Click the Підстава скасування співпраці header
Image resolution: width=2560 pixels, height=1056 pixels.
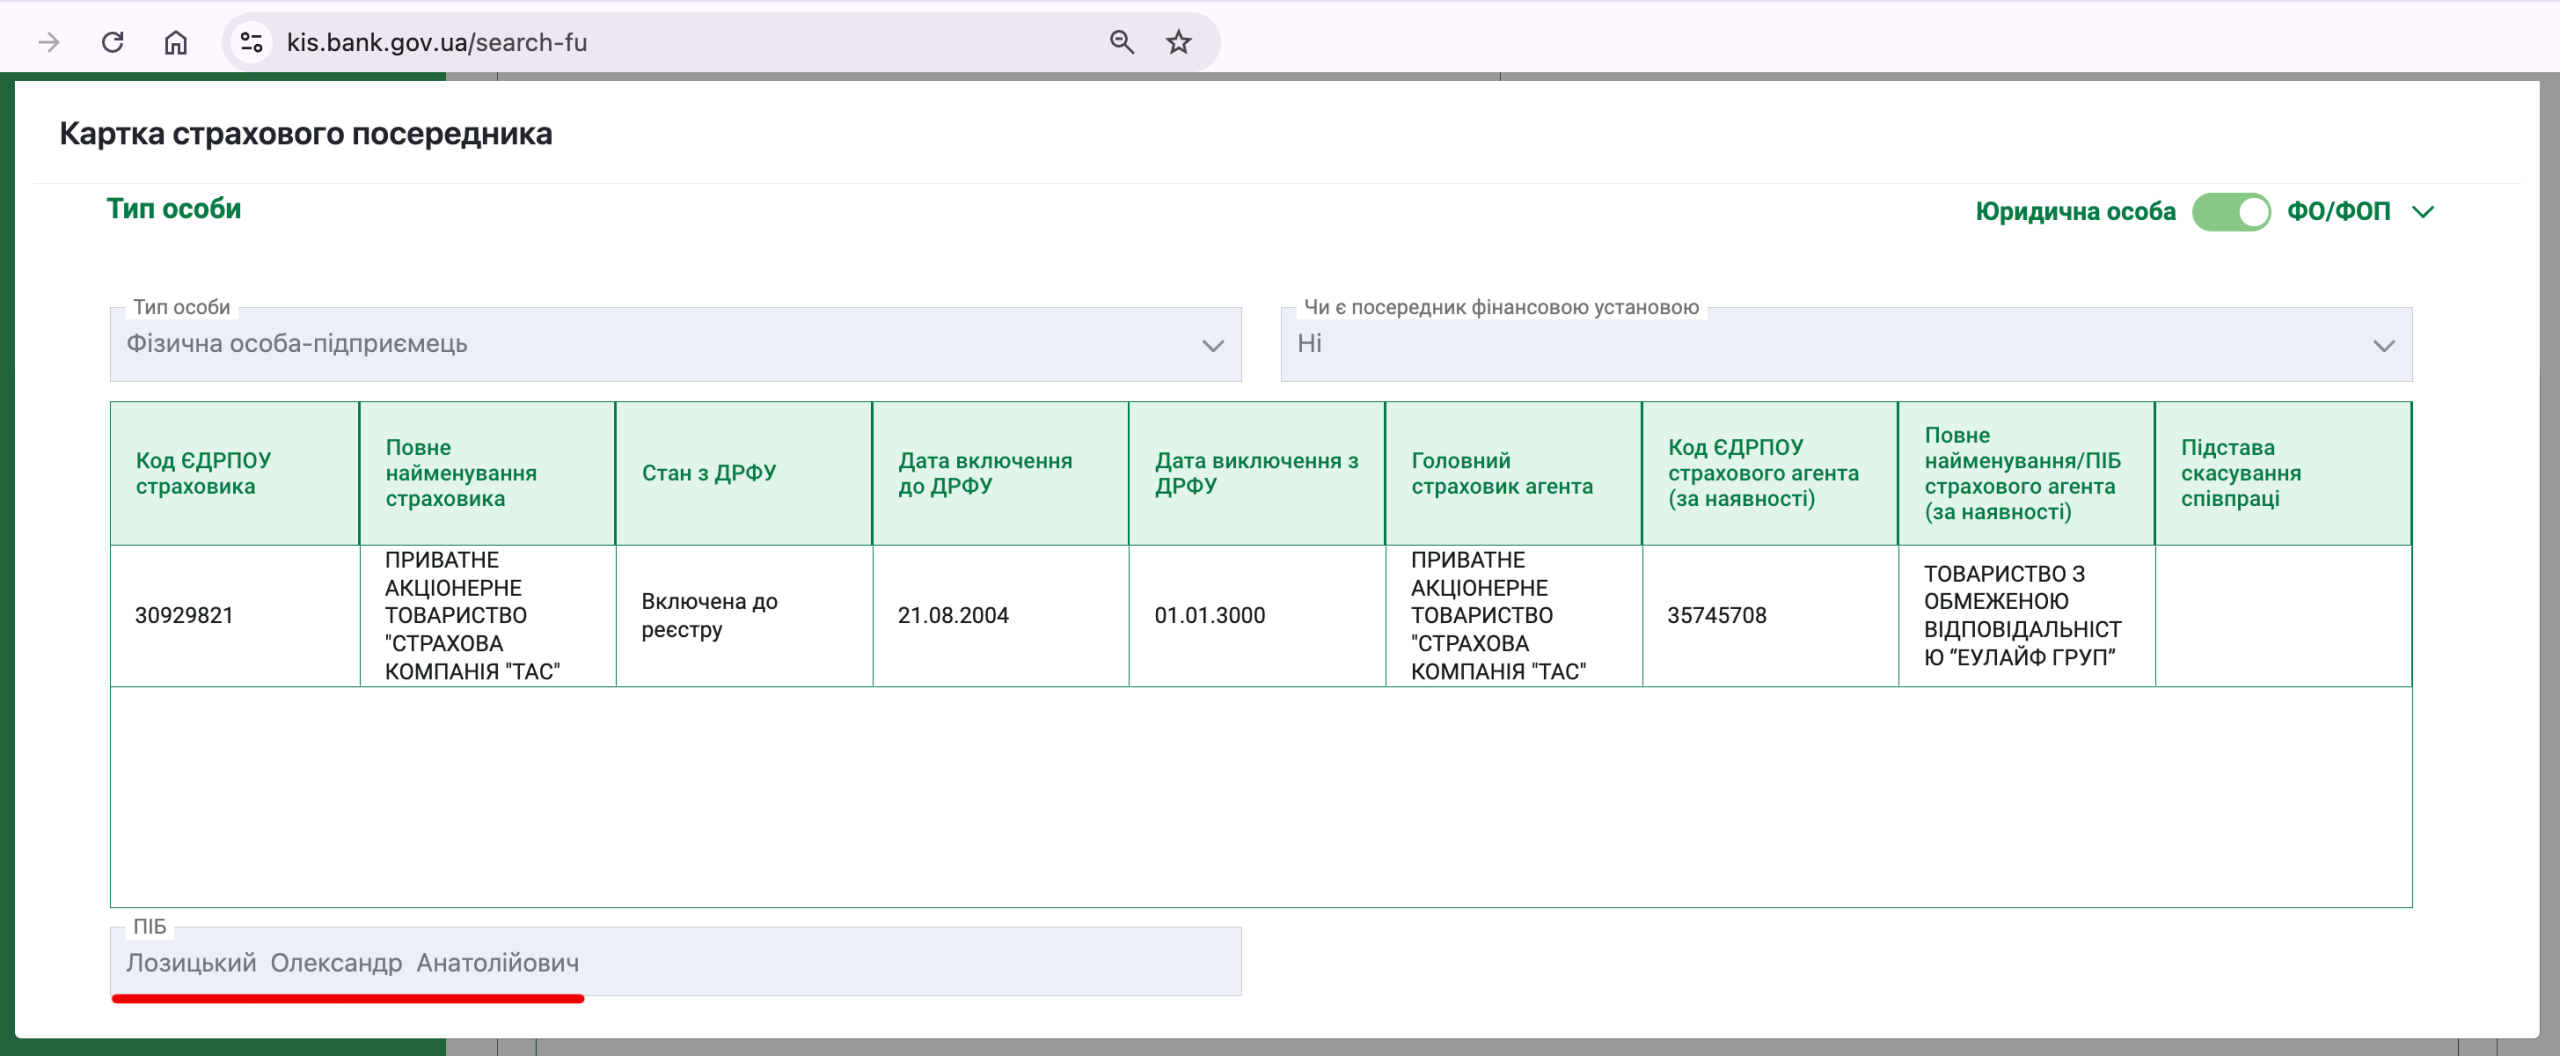2282,473
